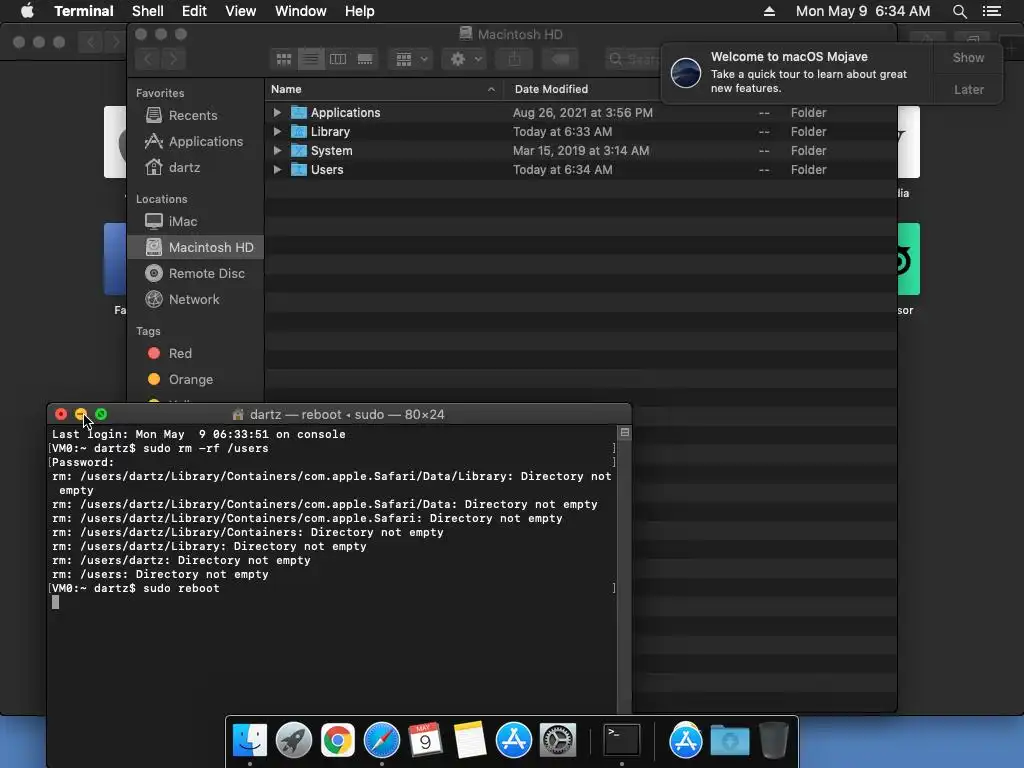Open Google Chrome from the Dock
1024x768 pixels.
coord(338,740)
